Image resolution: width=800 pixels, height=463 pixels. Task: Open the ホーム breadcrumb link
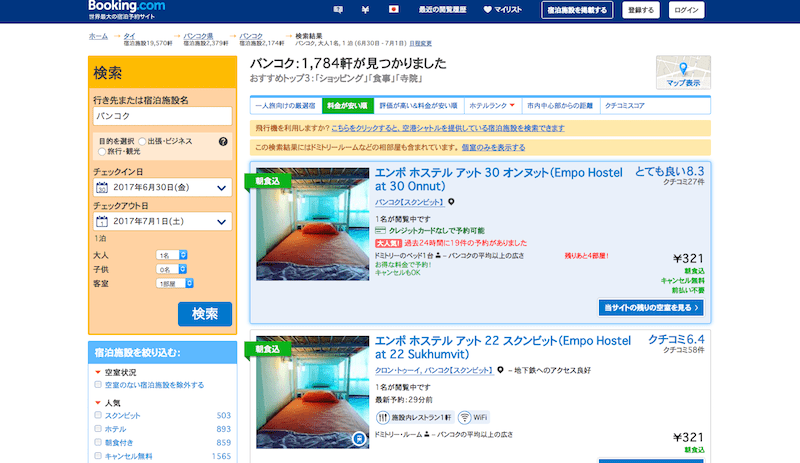98,36
